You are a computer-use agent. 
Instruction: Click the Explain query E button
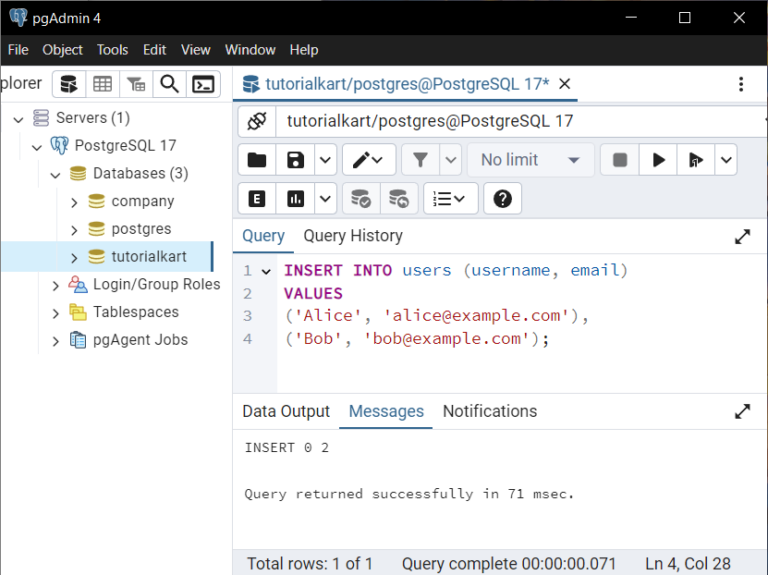(x=257, y=199)
